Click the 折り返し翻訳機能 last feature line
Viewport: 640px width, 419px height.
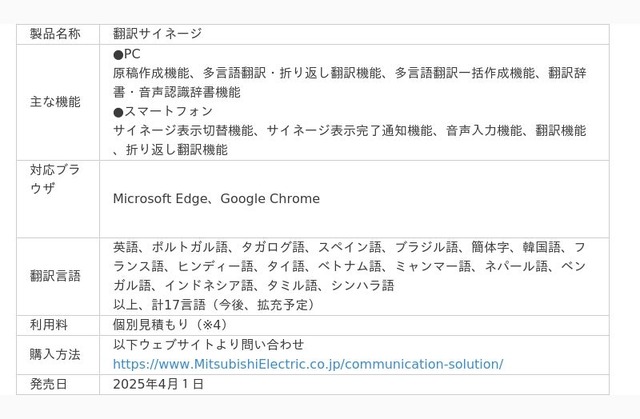click(171, 150)
